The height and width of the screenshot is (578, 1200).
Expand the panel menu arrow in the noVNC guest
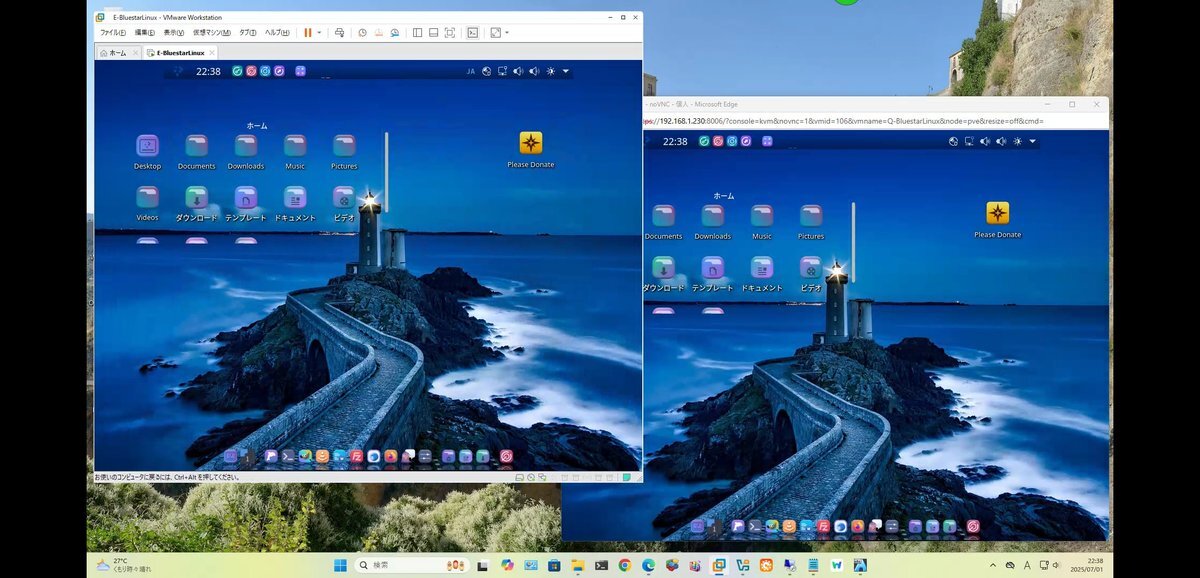1033,141
